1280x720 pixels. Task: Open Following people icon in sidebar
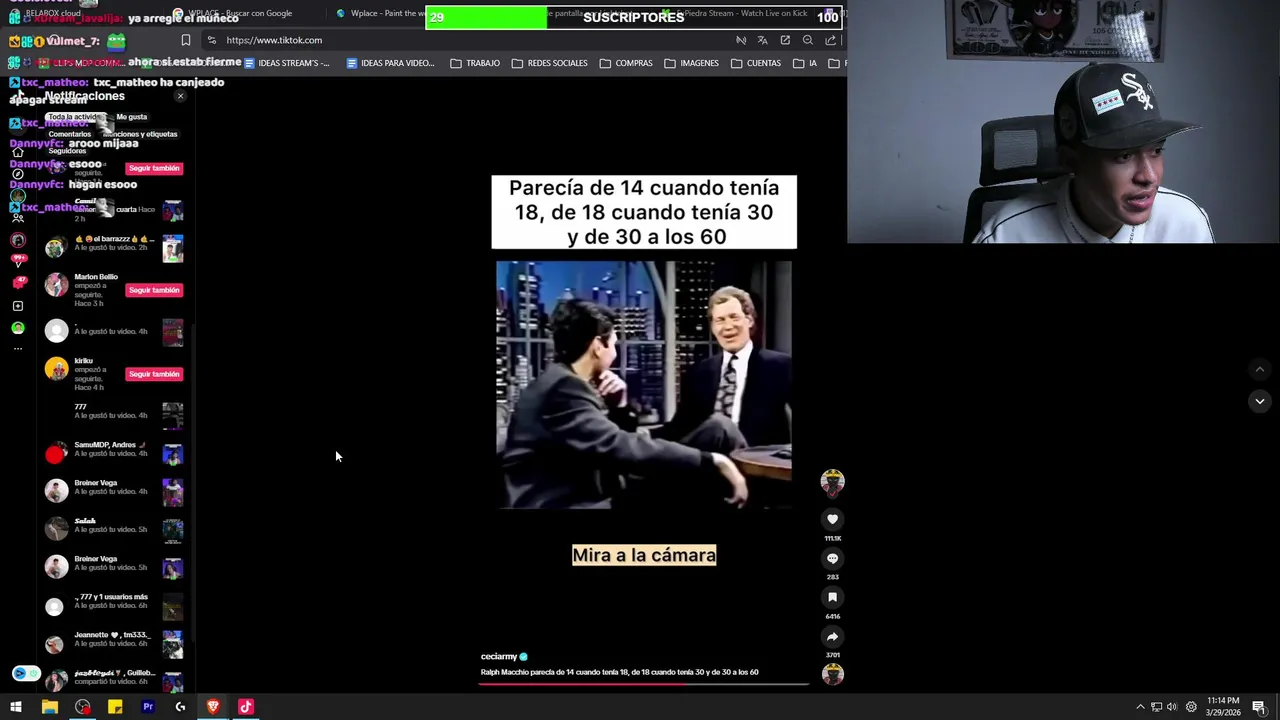pyautogui.click(x=17, y=218)
